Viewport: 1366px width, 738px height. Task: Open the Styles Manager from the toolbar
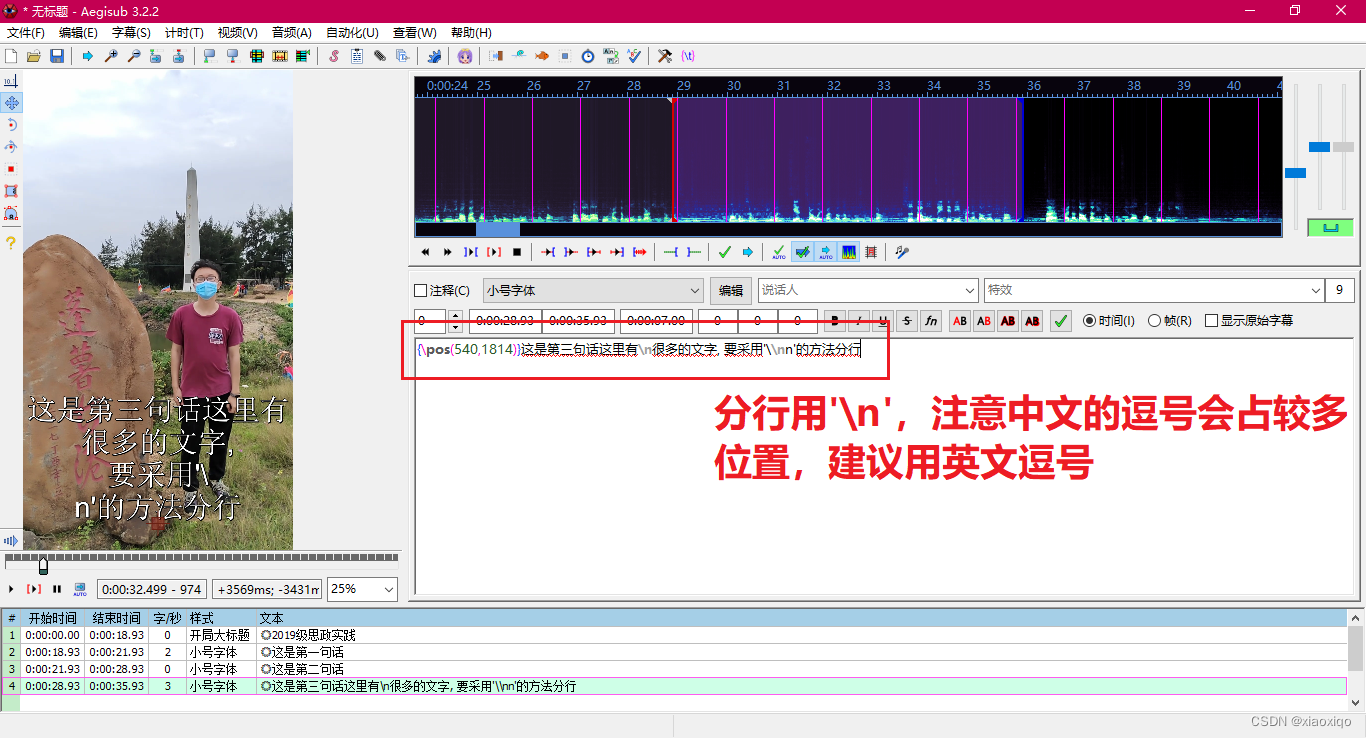[x=332, y=56]
